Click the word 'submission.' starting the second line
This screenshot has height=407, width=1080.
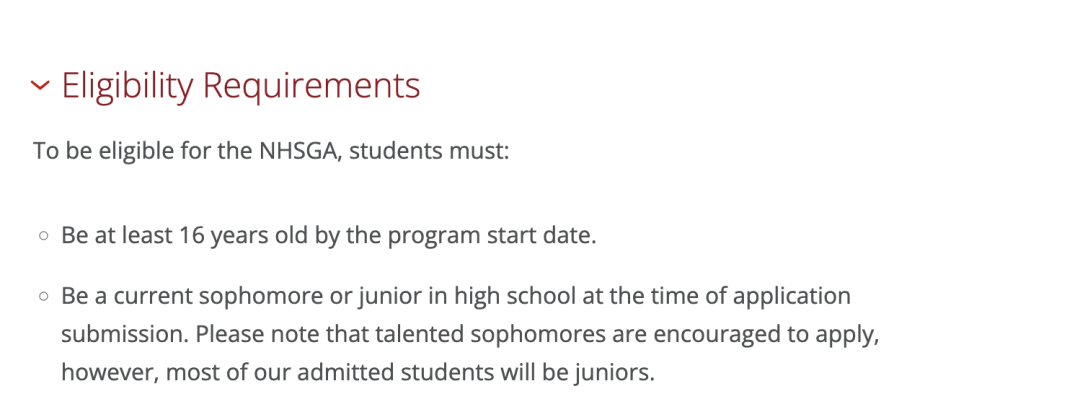click(x=125, y=335)
